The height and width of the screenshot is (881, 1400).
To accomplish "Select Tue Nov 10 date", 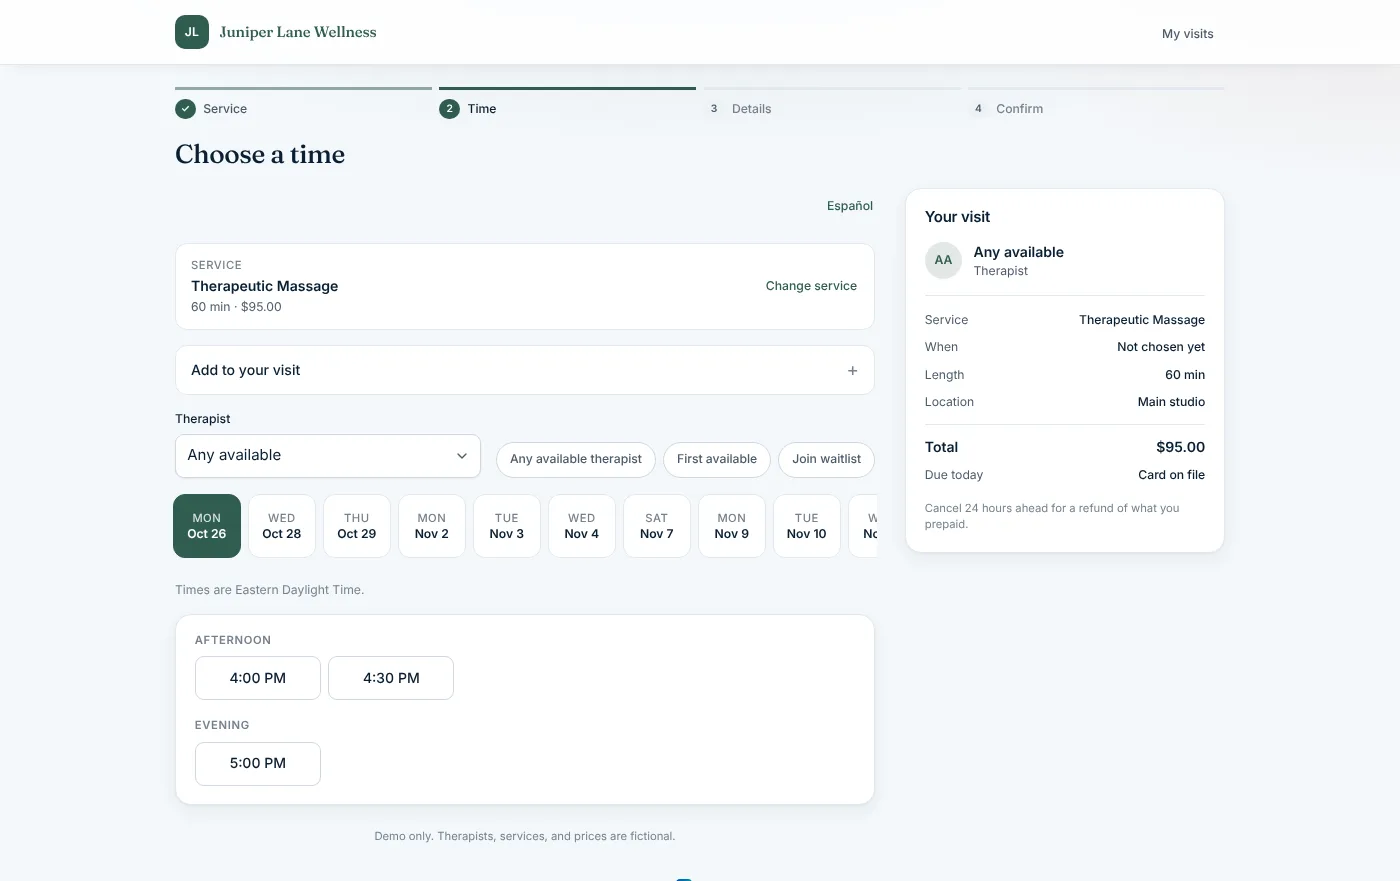I will [x=807, y=526].
